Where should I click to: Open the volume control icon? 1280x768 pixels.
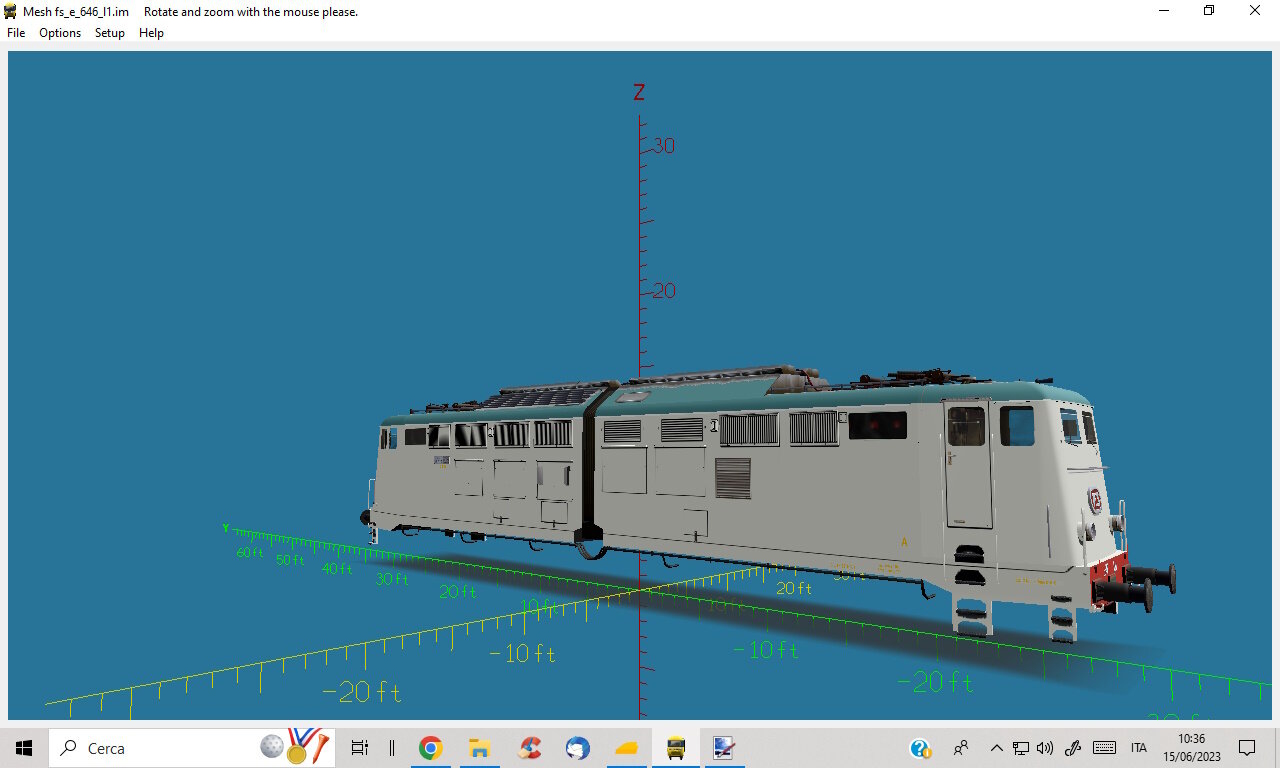coord(1045,748)
